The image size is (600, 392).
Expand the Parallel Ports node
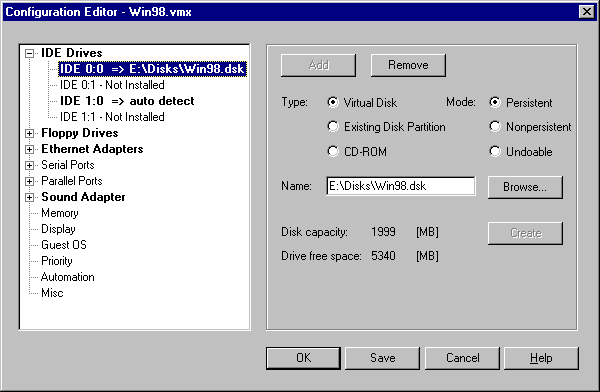[x=29, y=181]
